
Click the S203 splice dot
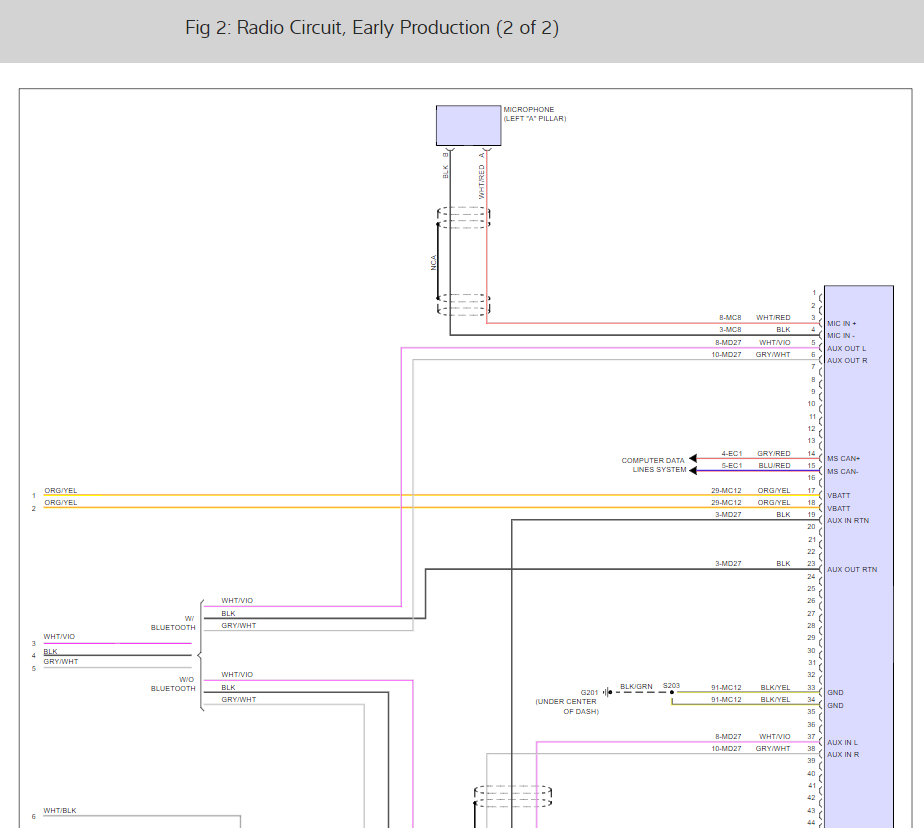pos(671,692)
